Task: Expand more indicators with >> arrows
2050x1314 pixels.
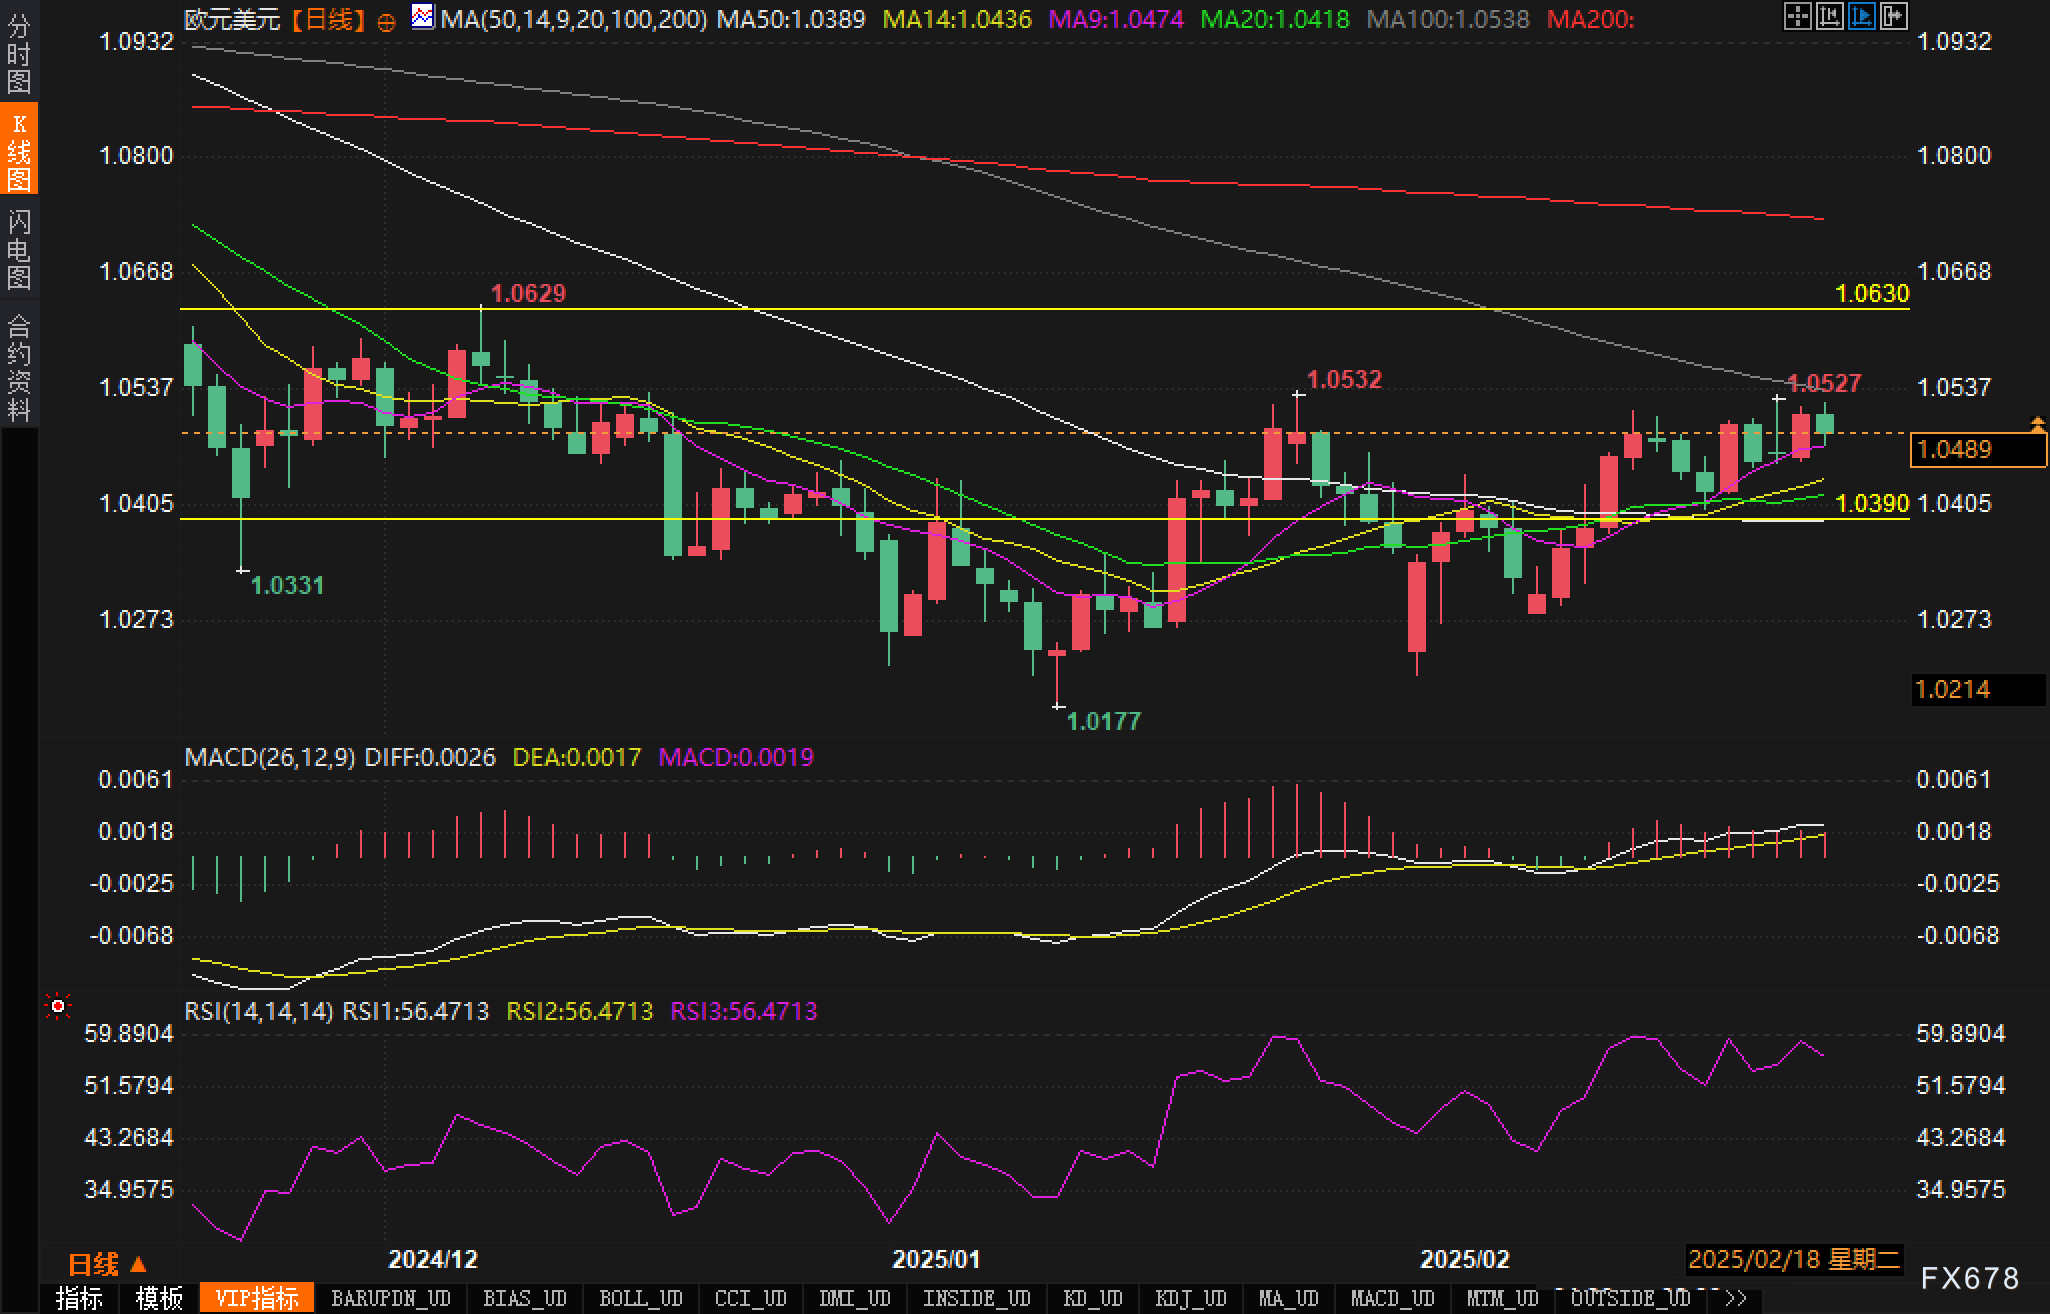Action: coord(1736,1298)
